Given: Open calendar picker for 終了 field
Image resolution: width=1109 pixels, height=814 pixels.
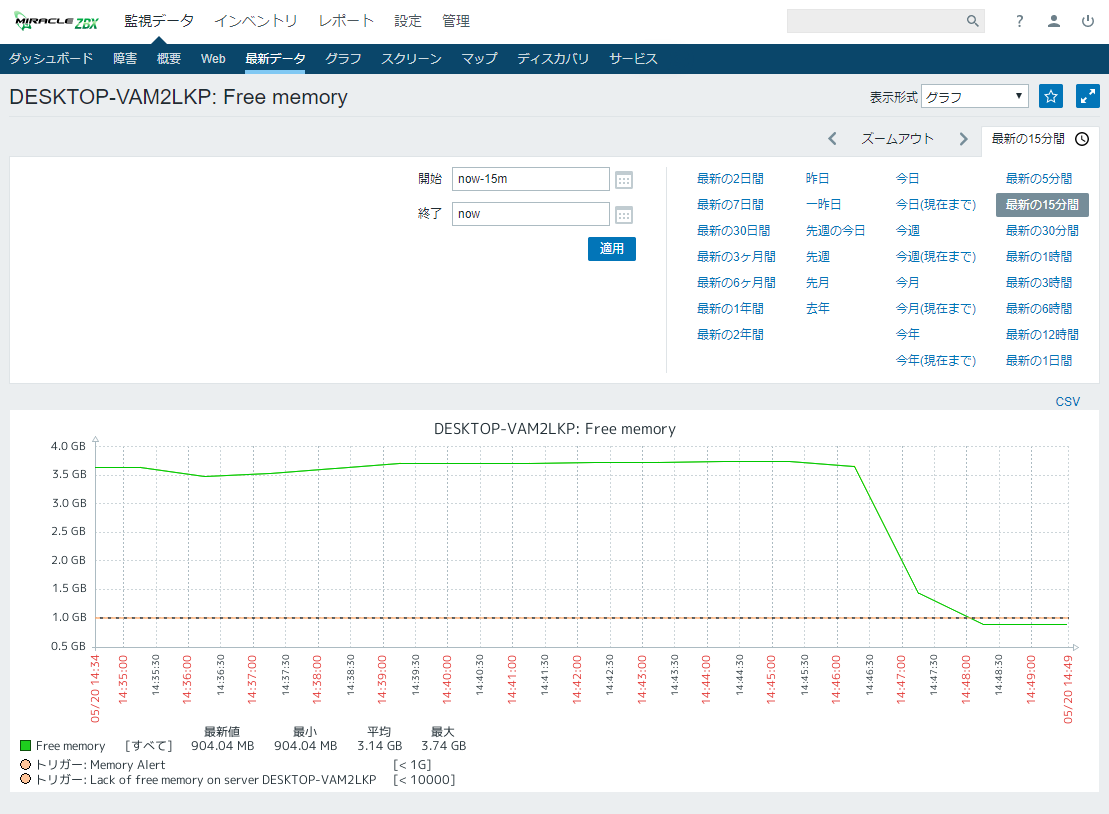Looking at the screenshot, I should point(624,214).
